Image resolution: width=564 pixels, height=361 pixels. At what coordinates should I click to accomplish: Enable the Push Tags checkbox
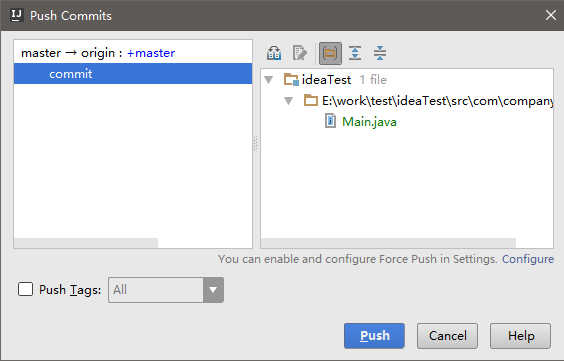point(26,289)
